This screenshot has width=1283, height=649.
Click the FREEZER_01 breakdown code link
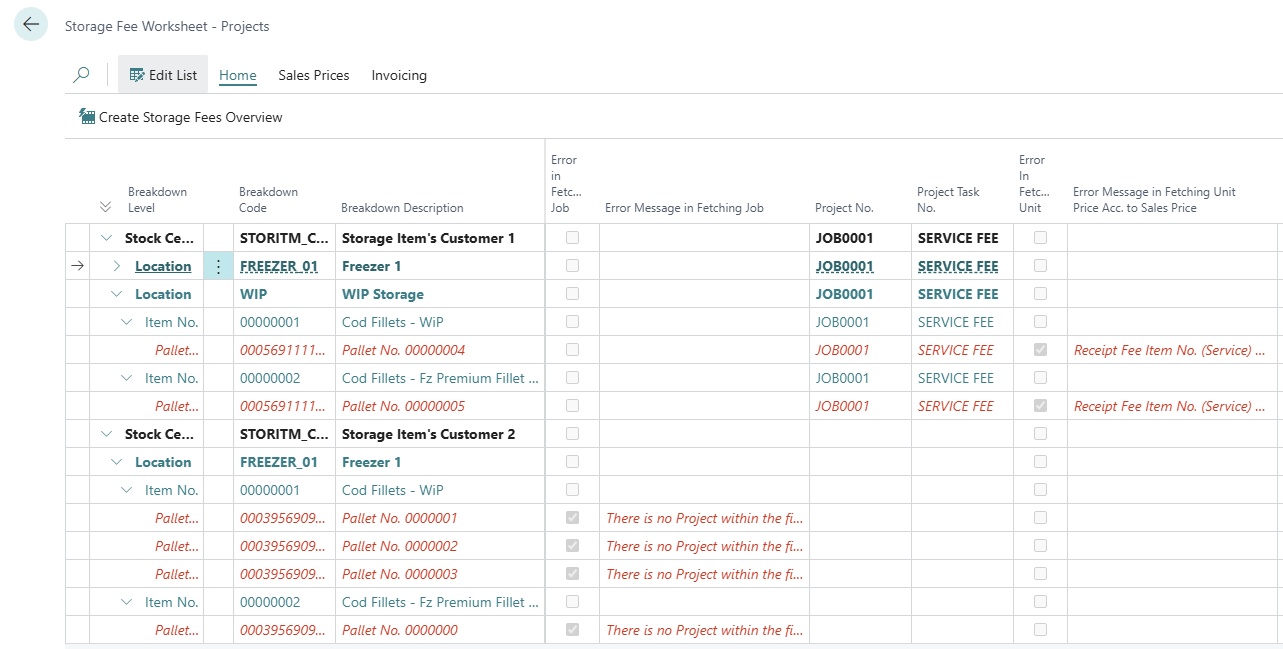278,266
